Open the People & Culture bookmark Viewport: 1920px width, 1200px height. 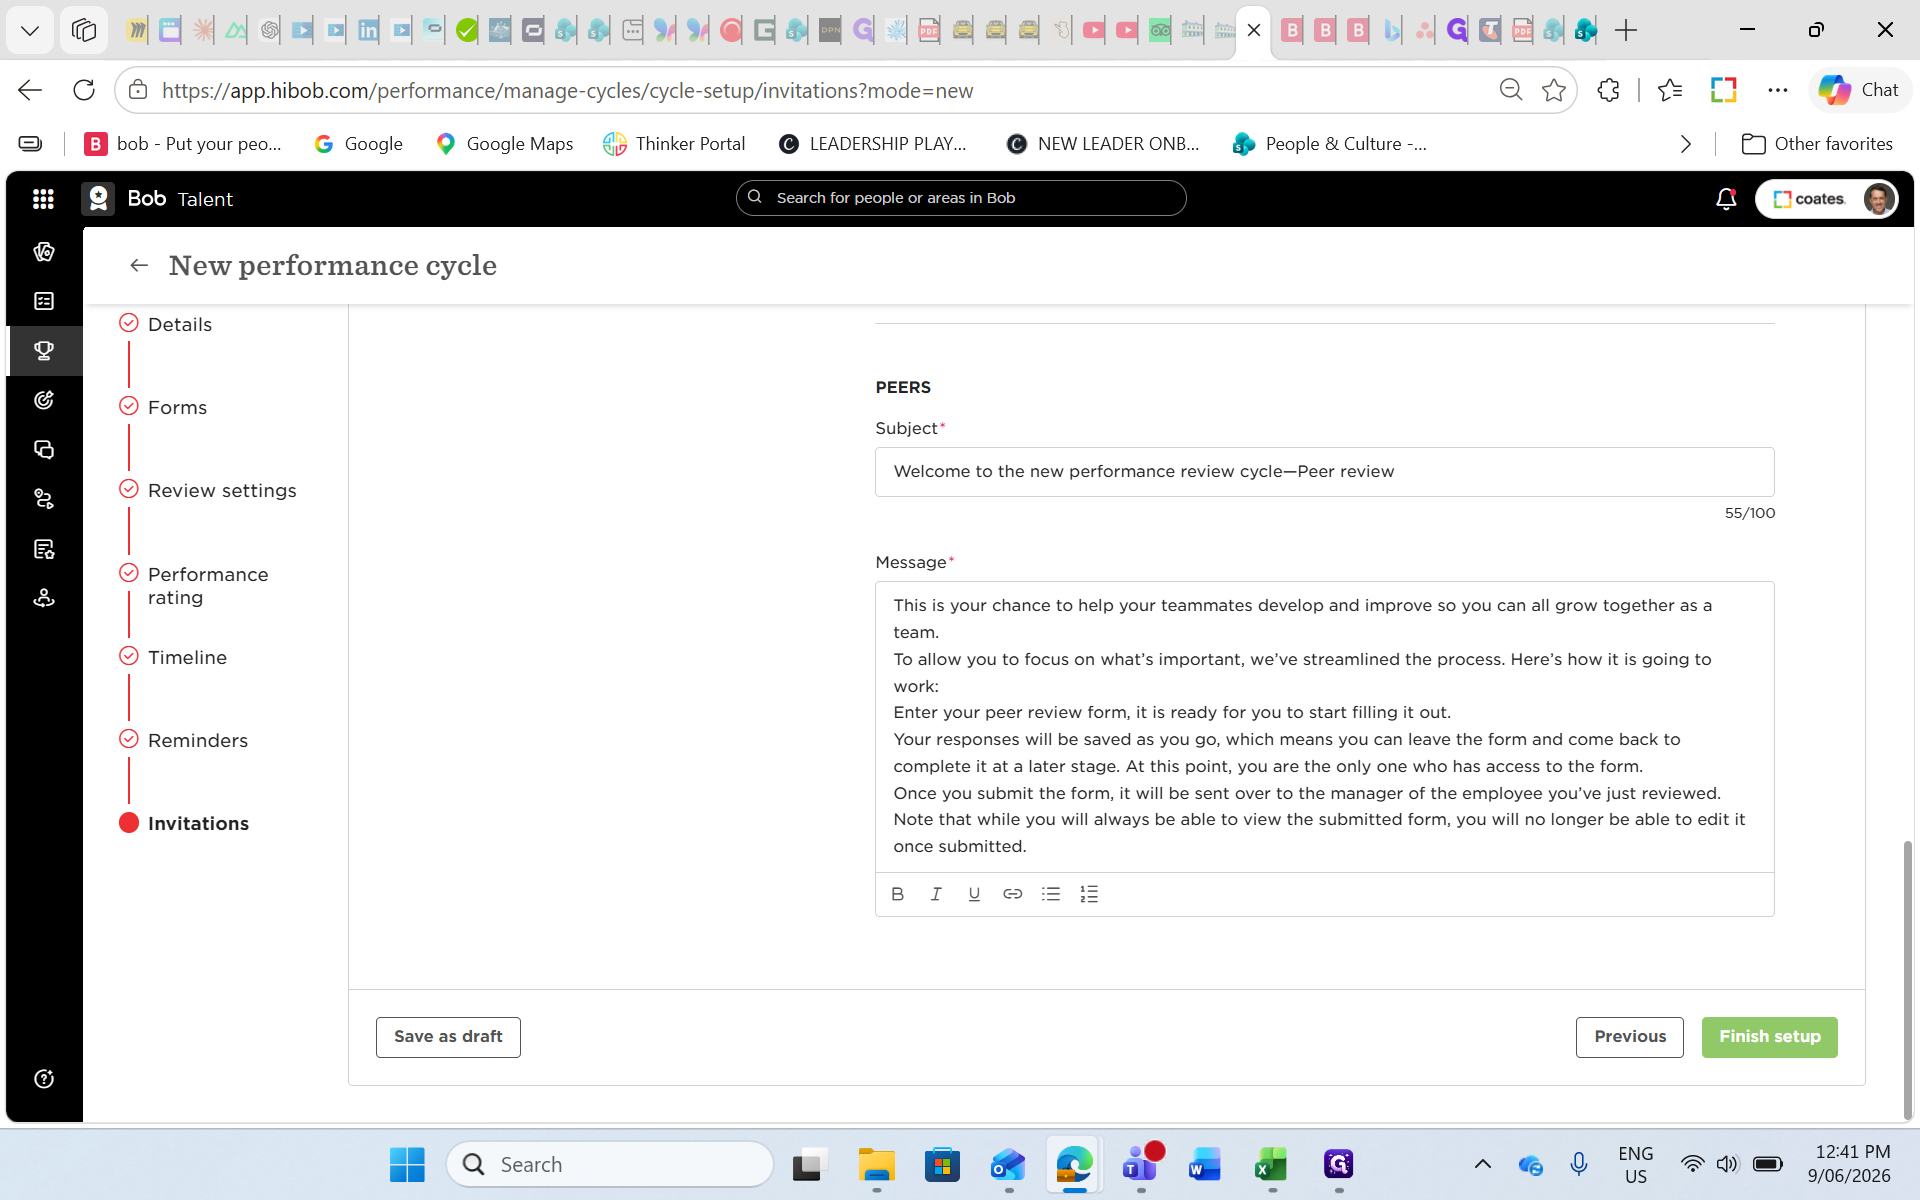tap(1330, 144)
